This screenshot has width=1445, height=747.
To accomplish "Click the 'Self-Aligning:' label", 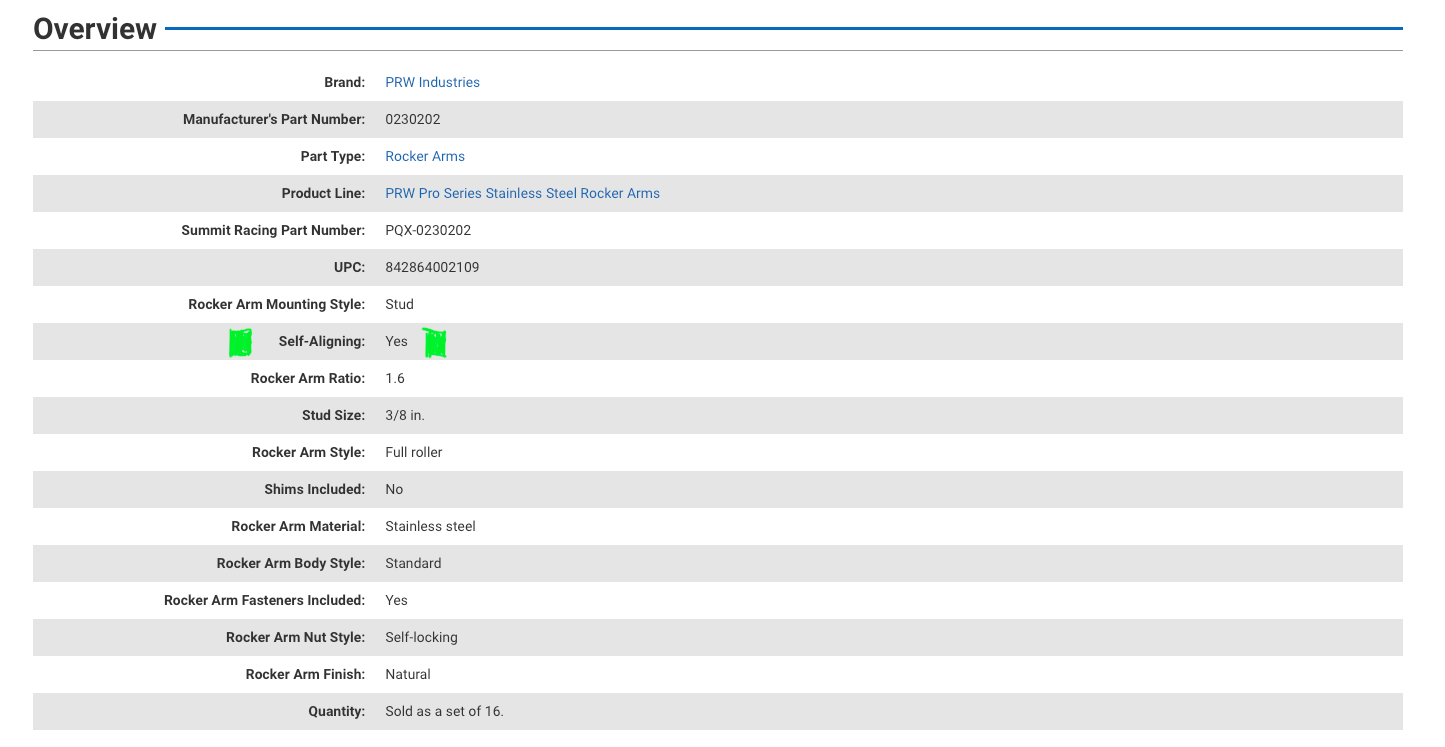I will coord(322,341).
